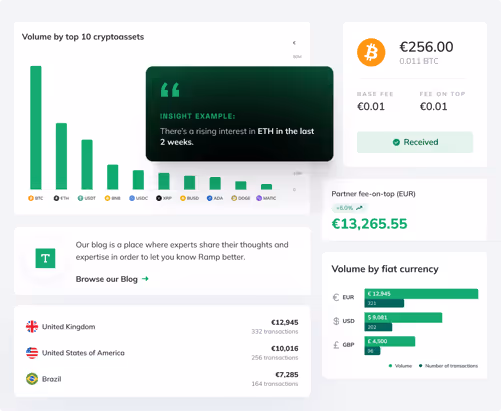Click the EUR volume bar showing € 12,945

click(x=421, y=294)
